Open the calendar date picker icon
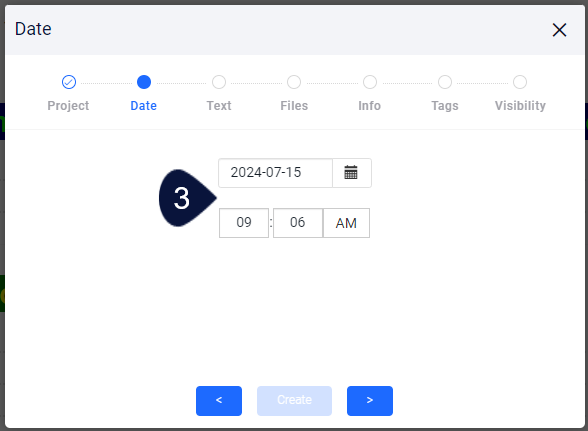Viewport: 588px width, 431px height. tap(351, 173)
